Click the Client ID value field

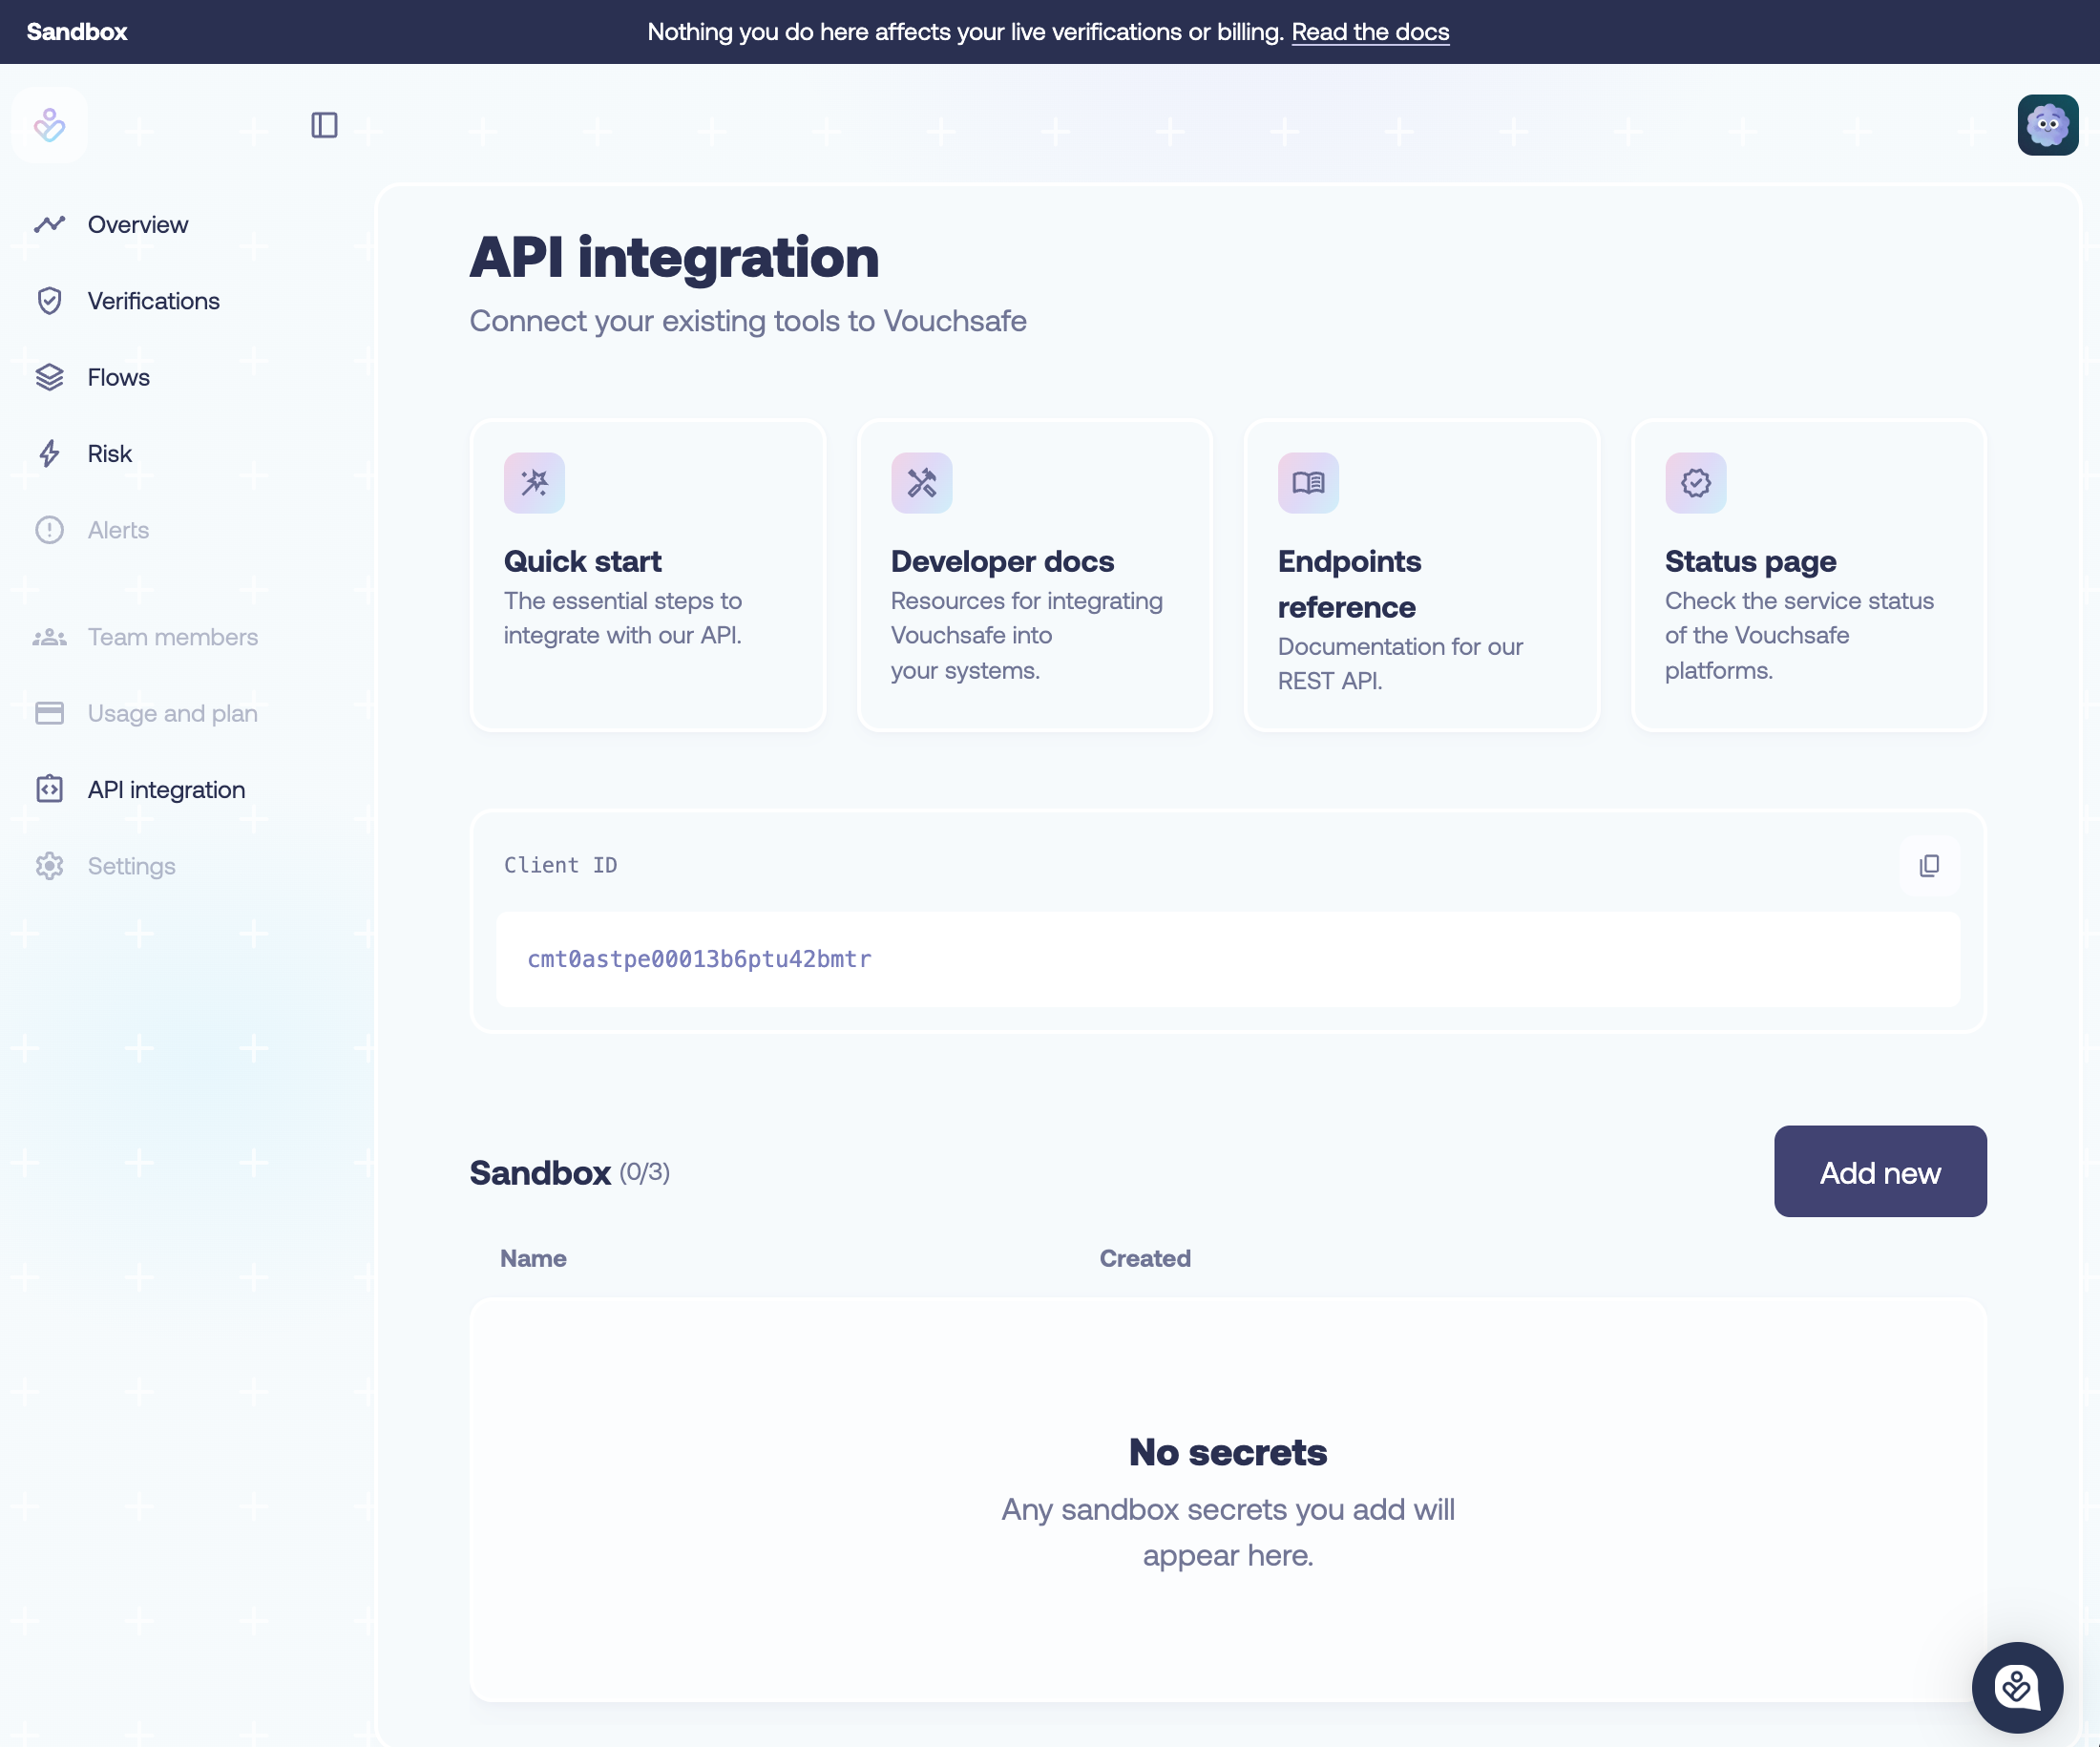tap(1227, 959)
